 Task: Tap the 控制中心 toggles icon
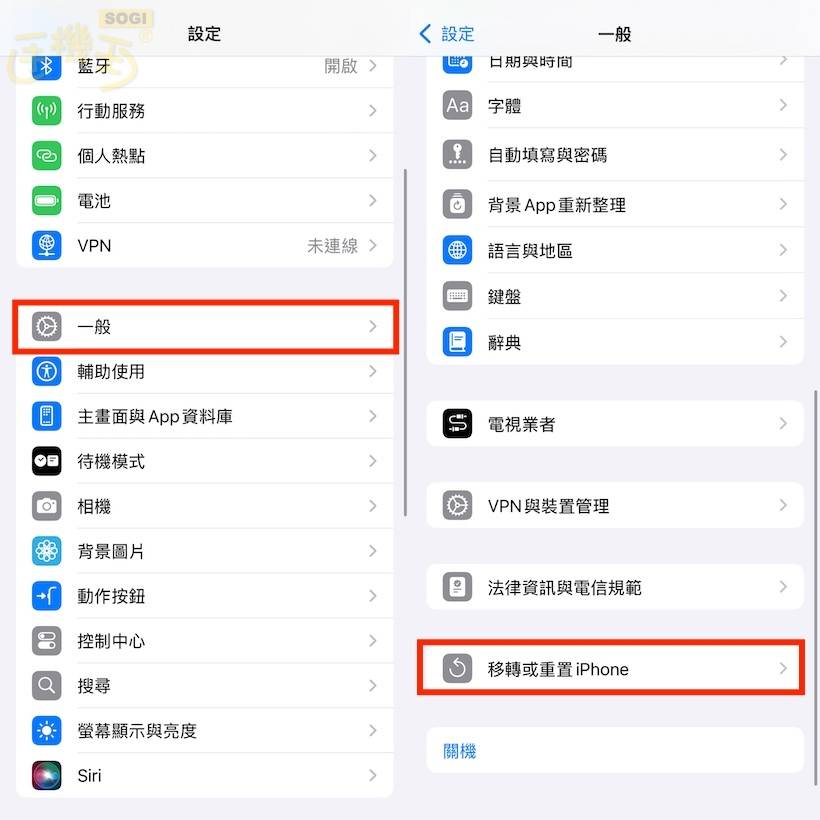[x=47, y=641]
